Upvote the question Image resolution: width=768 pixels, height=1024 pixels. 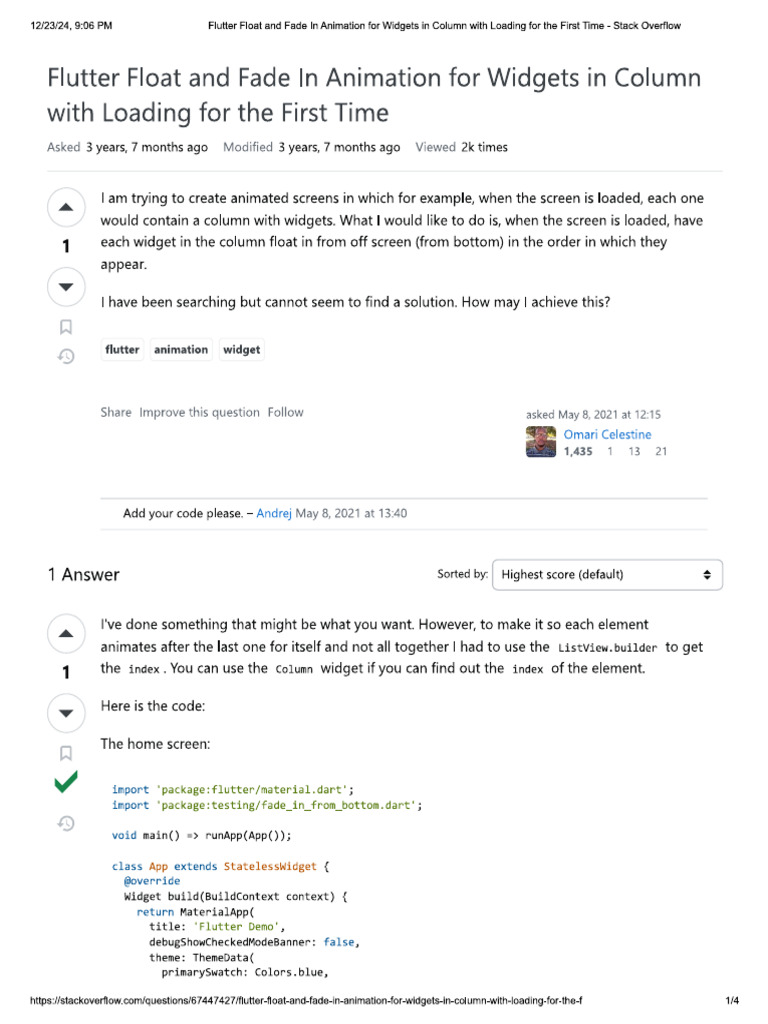pyautogui.click(x=66, y=207)
